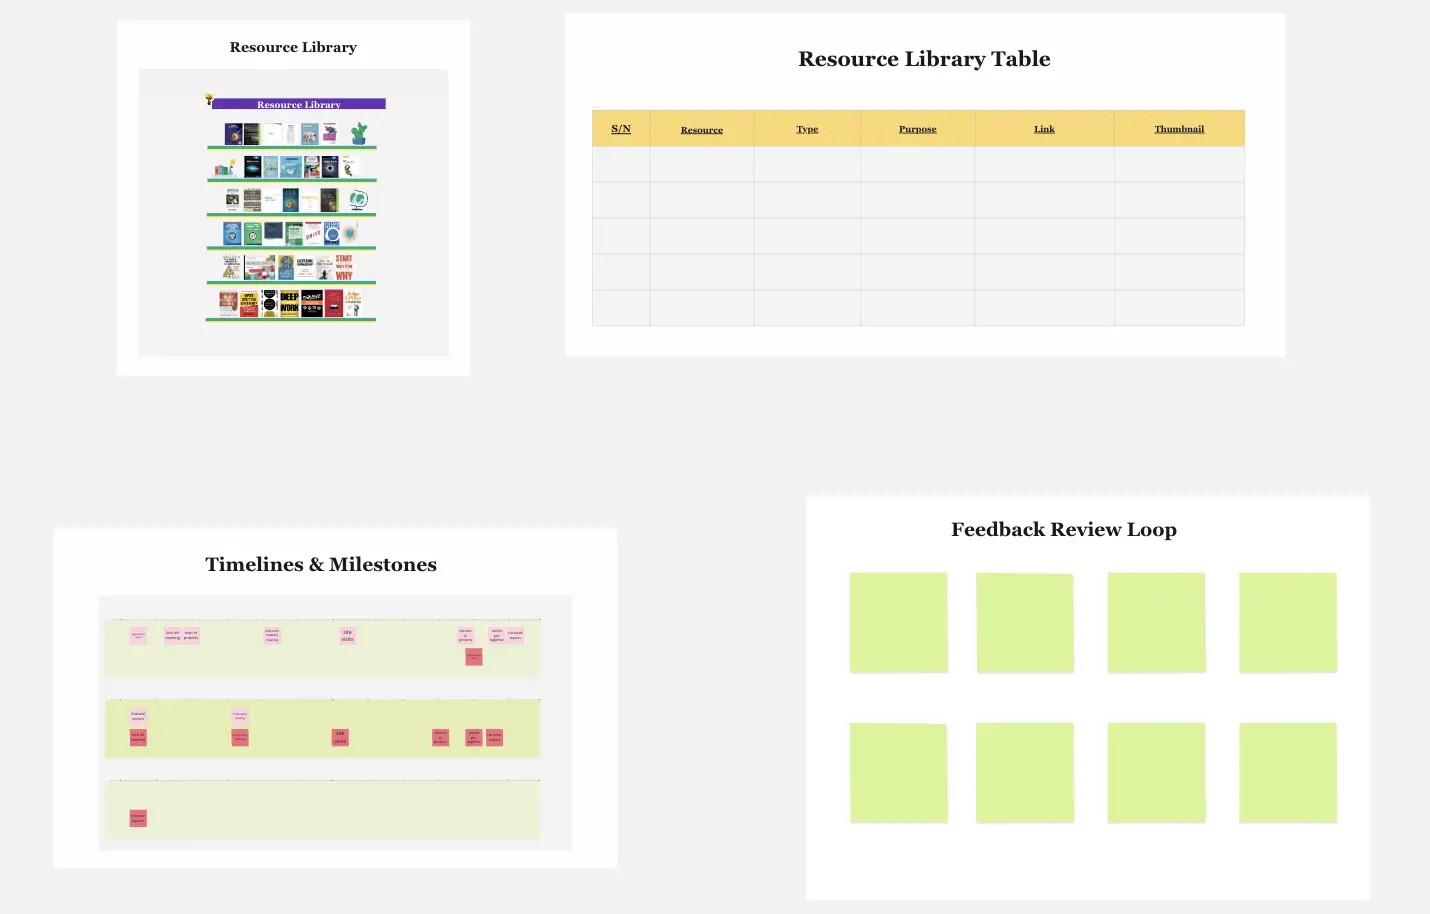Select the Purpose table column header
Image resolution: width=1430 pixels, height=914 pixels.
(x=918, y=129)
